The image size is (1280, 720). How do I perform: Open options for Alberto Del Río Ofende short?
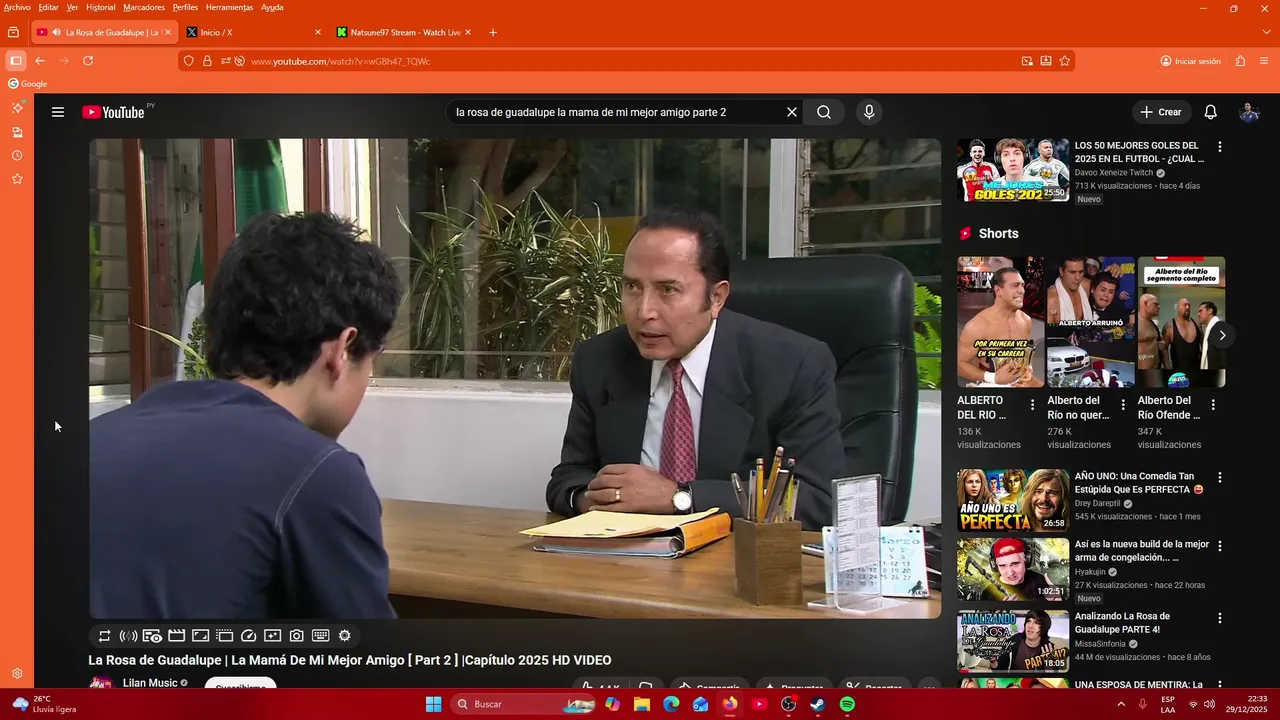point(1213,405)
